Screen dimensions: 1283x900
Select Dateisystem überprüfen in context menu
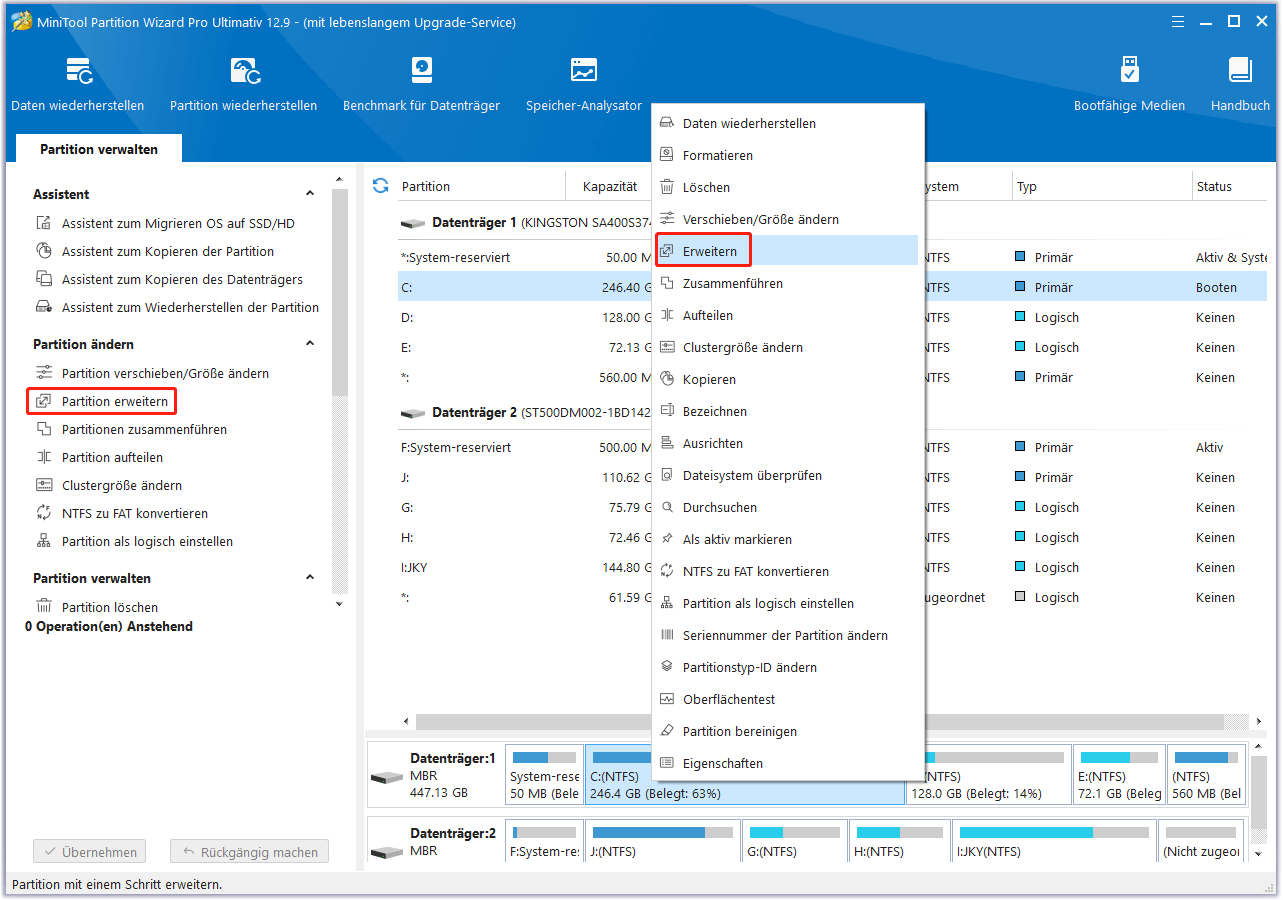tap(787, 476)
